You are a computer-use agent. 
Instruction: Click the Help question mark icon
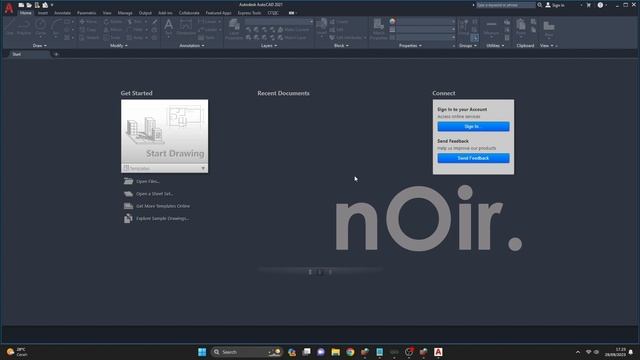600,5
